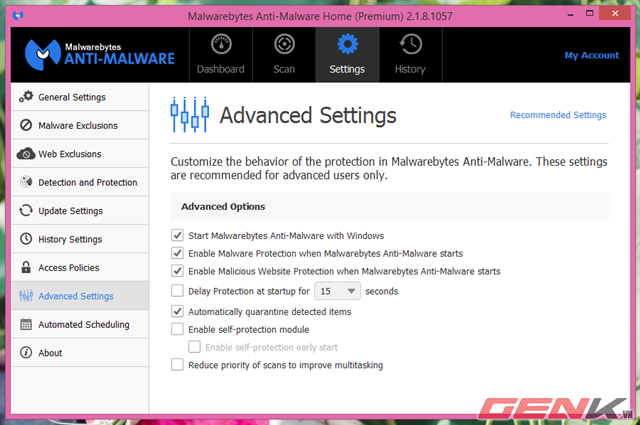Check Enable self-protection early start

194,347
